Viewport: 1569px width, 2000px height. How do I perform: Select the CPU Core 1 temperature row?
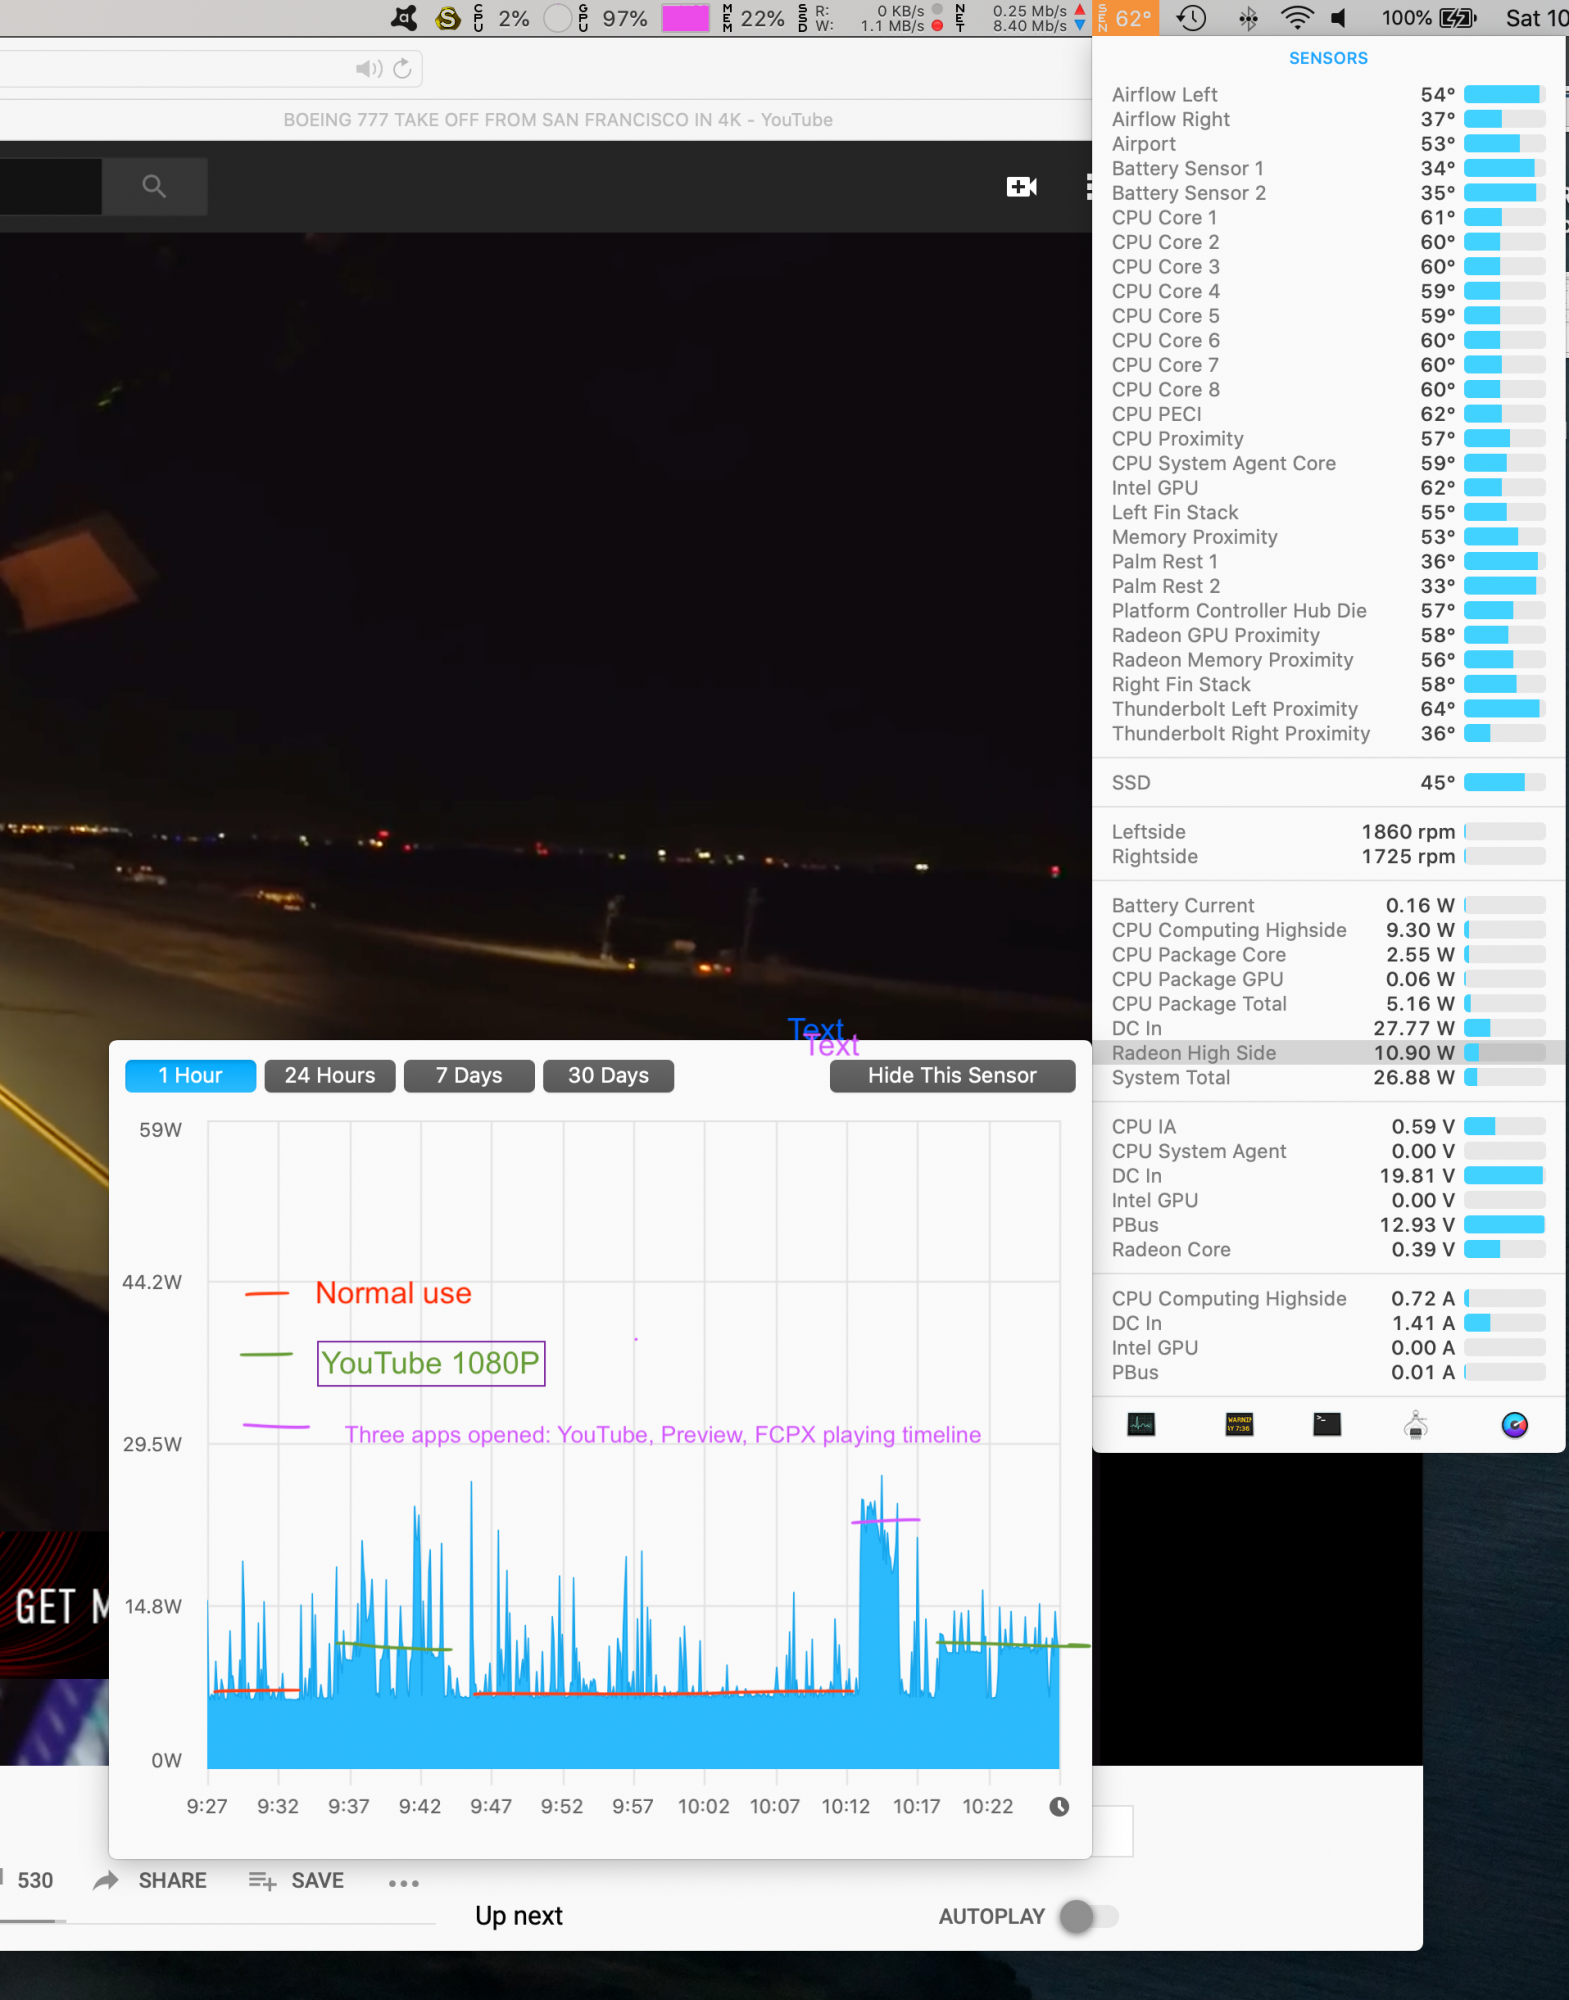(1328, 217)
